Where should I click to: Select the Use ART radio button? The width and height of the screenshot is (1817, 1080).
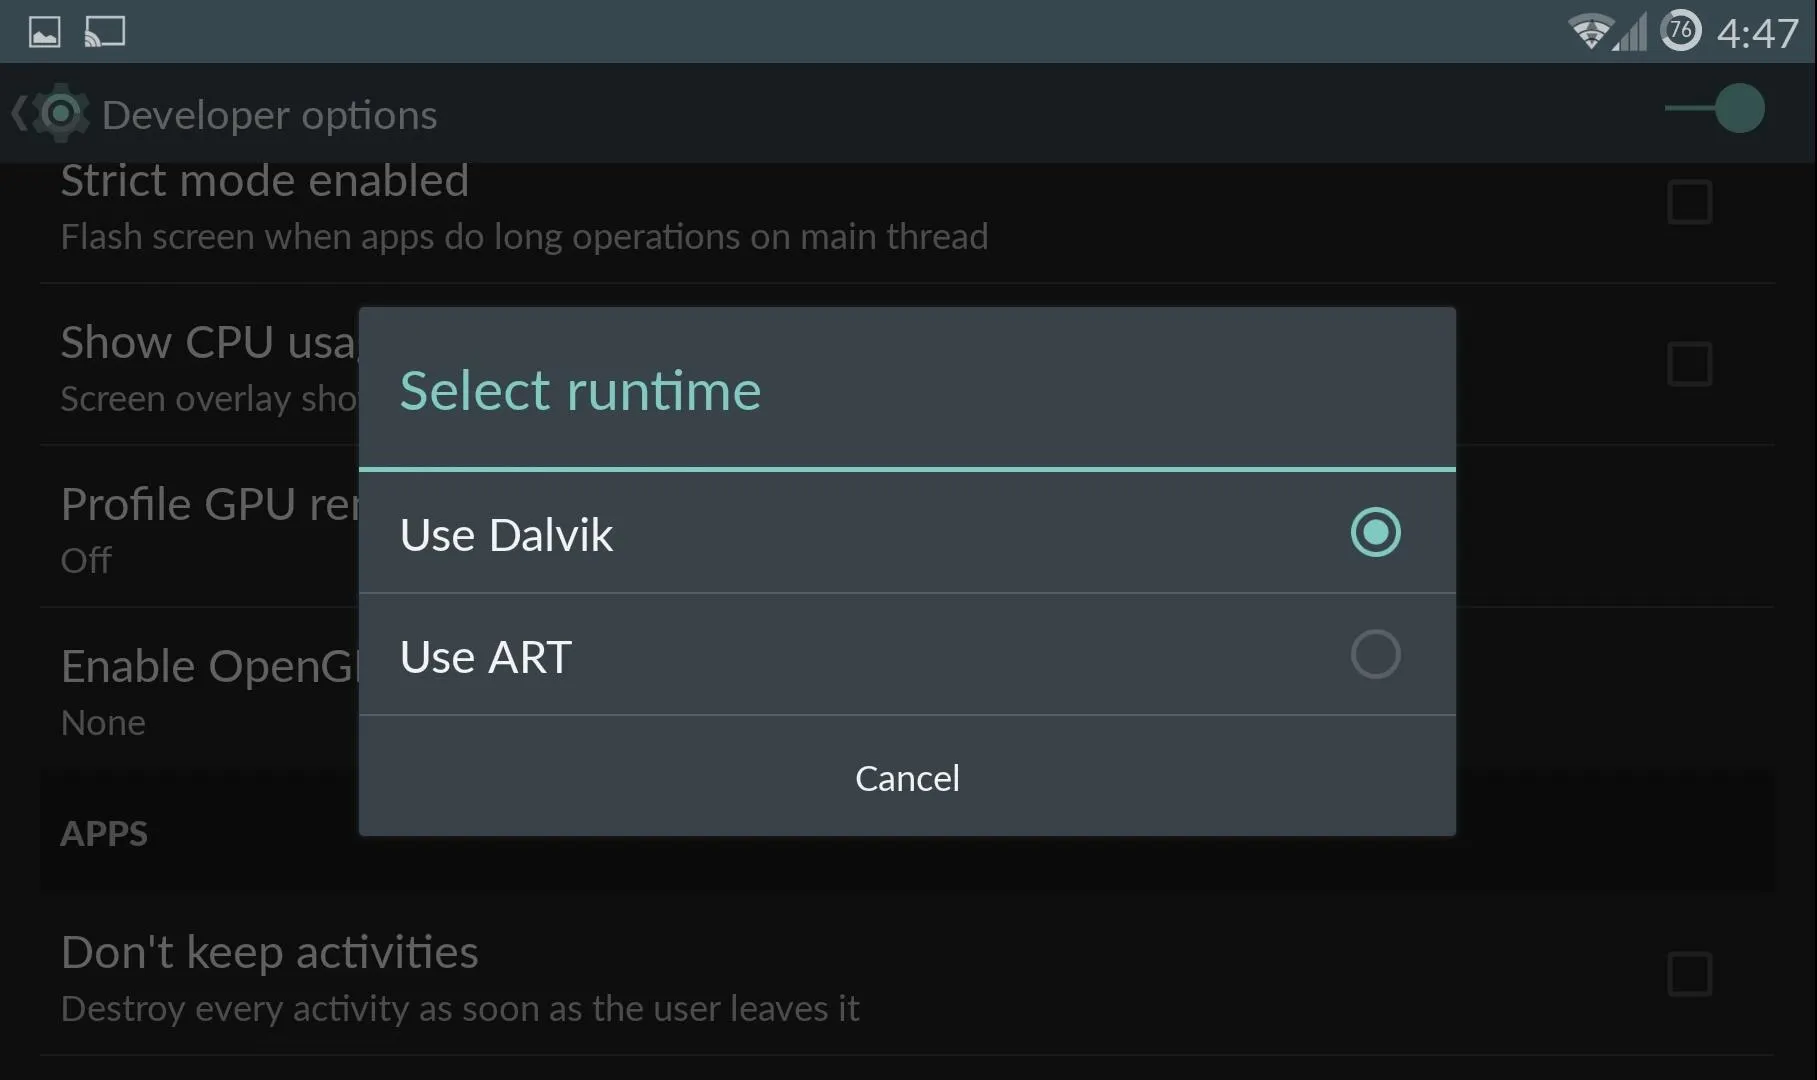pyautogui.click(x=1375, y=654)
